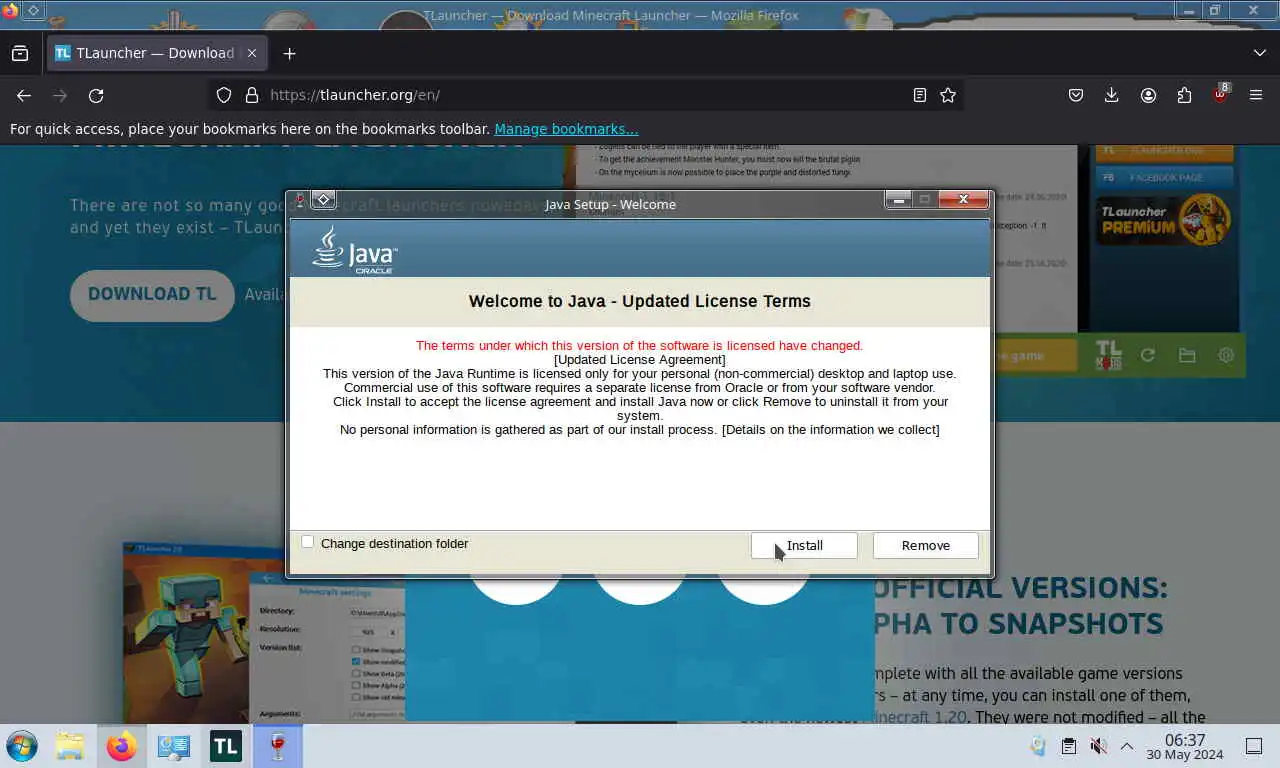
Task: Click the launcher refresh icon on webpage
Action: pos(1148,355)
